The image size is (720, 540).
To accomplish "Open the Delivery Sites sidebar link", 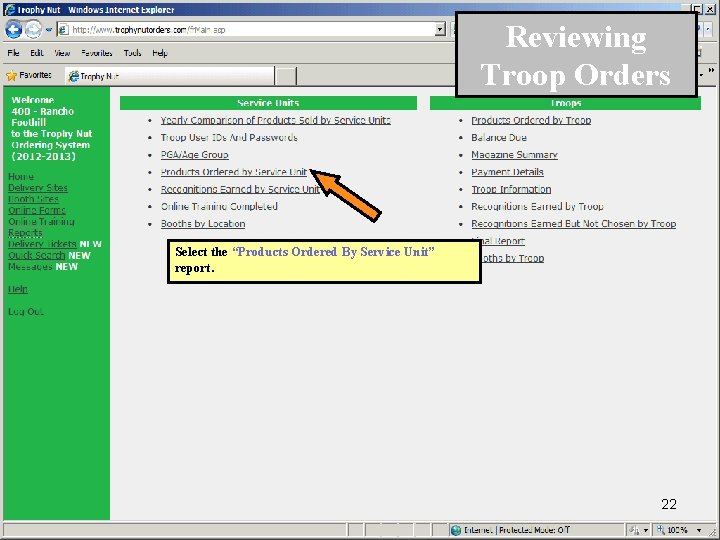I will [x=38, y=188].
